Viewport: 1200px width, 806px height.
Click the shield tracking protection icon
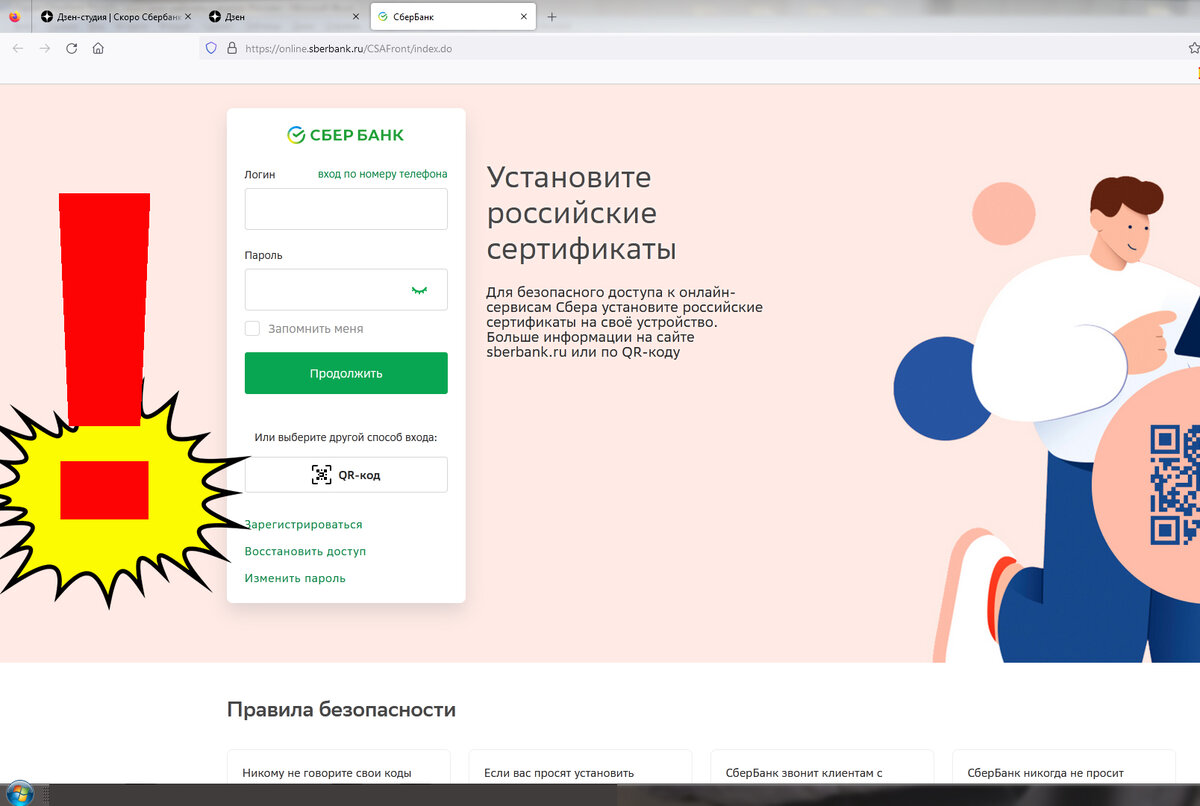click(x=211, y=48)
